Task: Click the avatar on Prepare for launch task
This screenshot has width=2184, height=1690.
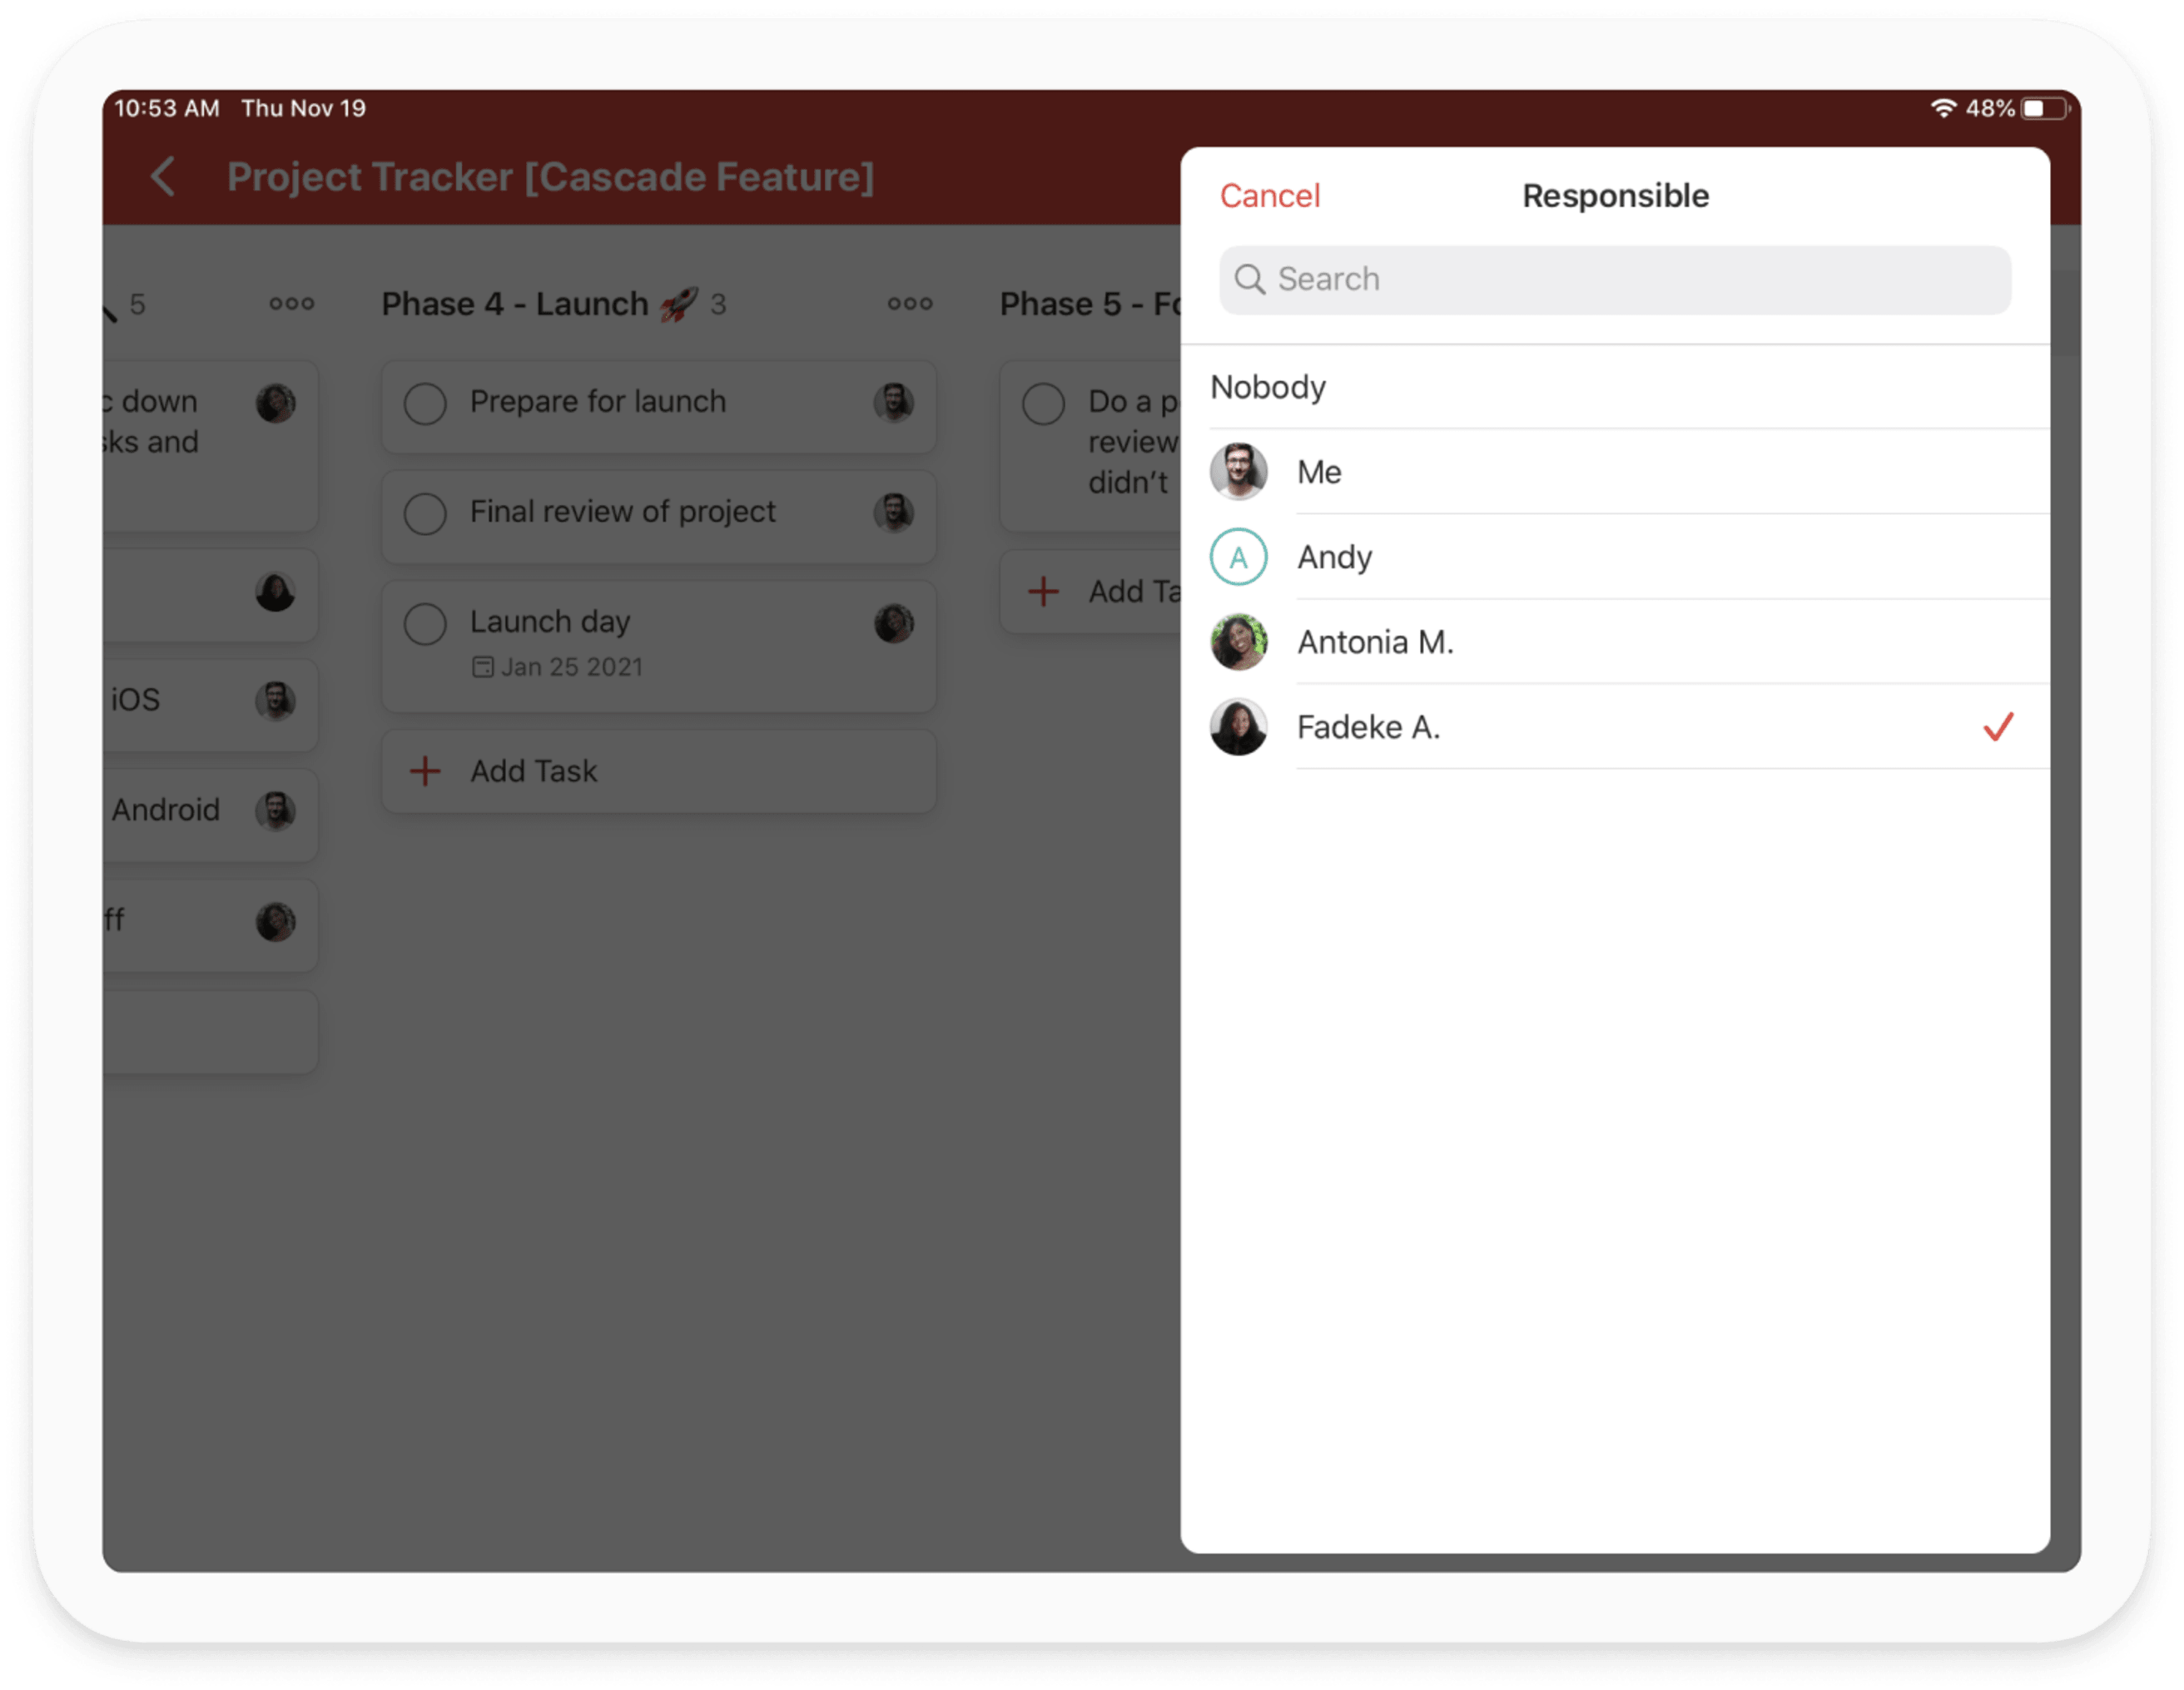Action: click(x=893, y=404)
